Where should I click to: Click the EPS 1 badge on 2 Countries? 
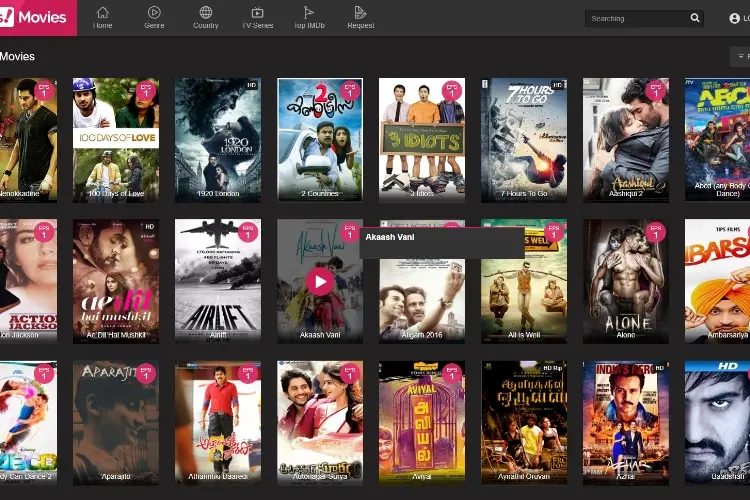pos(350,91)
